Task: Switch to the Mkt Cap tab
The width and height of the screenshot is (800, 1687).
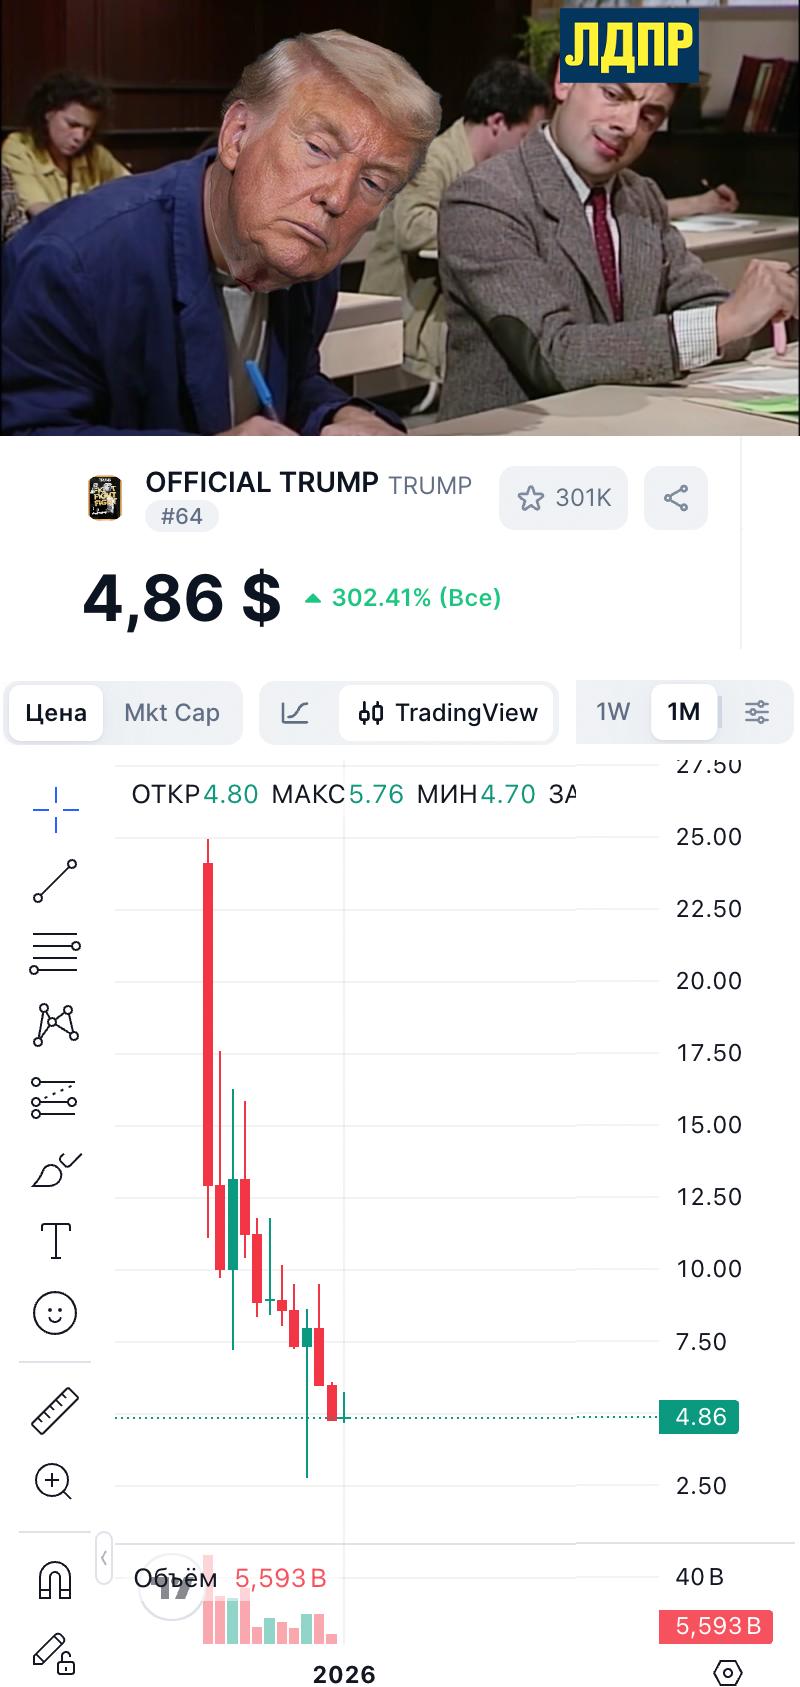Action: click(171, 713)
